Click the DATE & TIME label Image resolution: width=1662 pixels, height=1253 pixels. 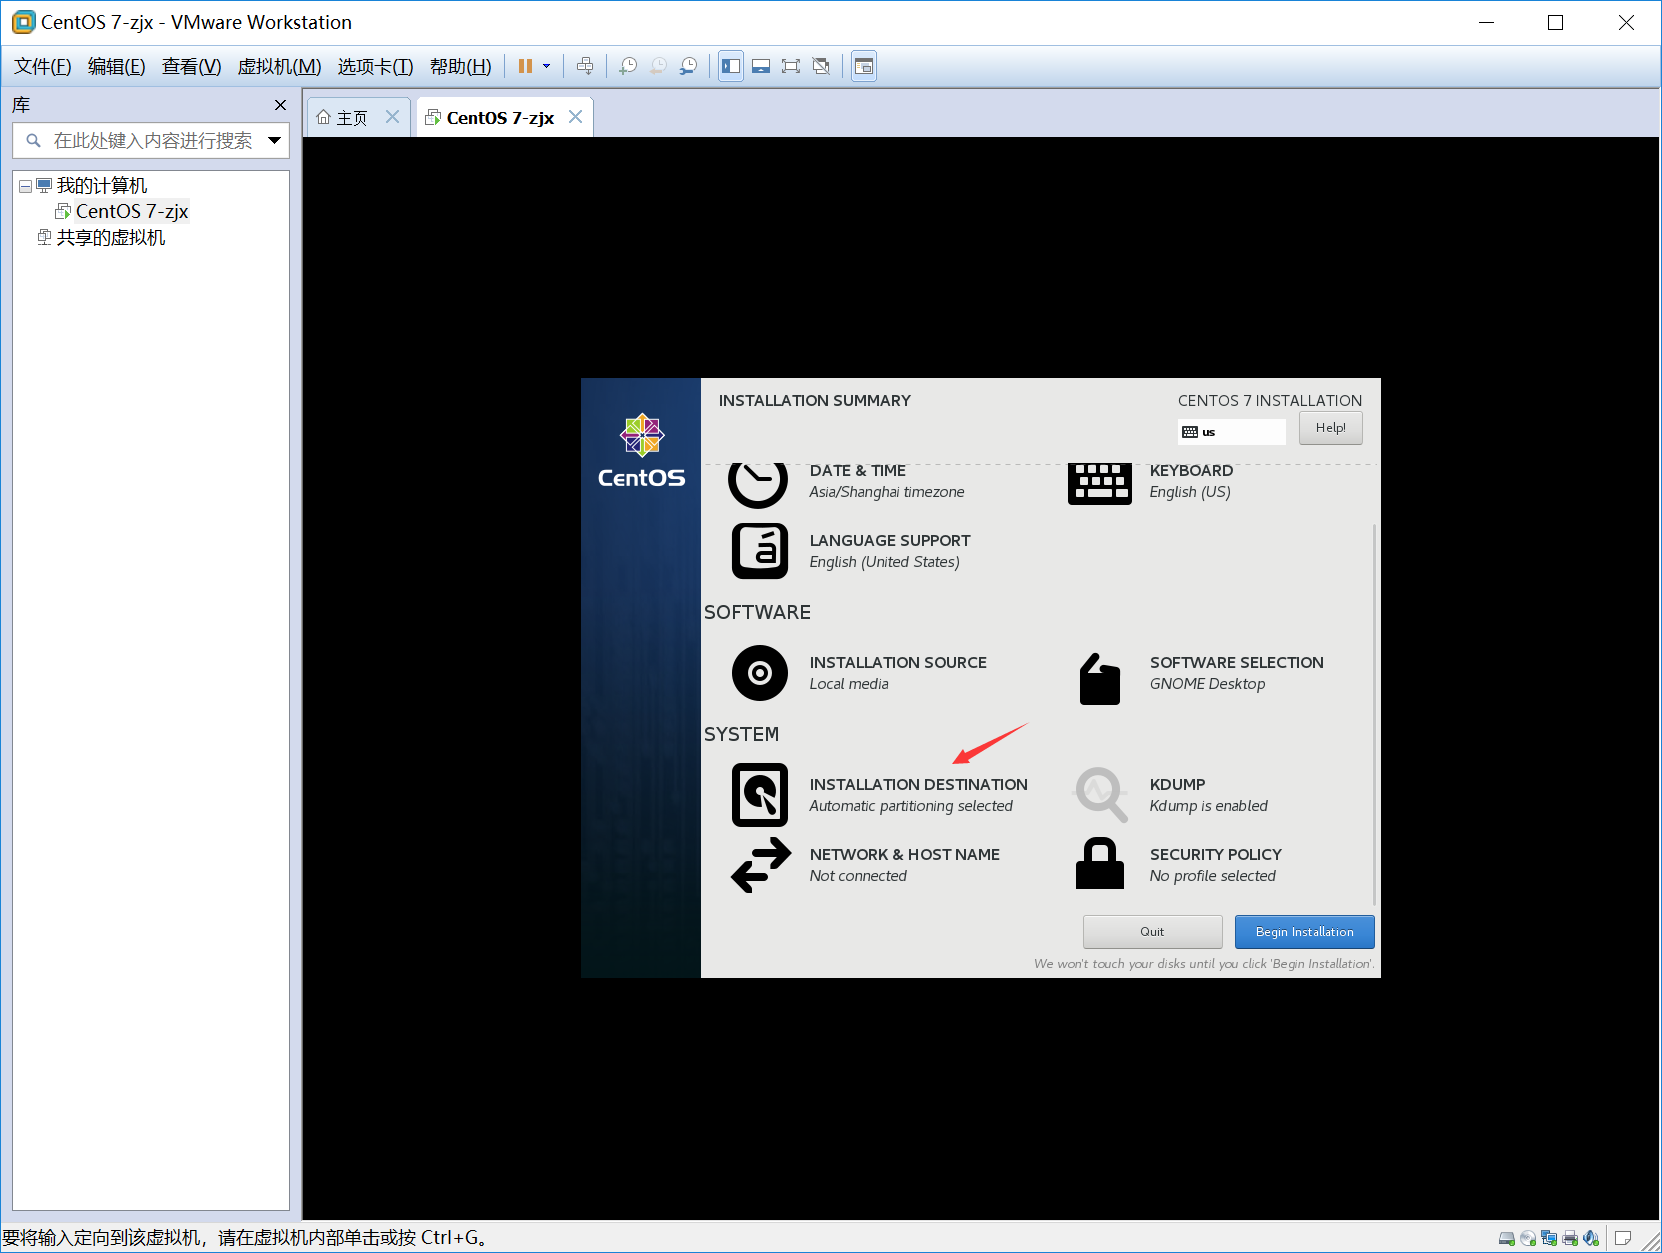[x=858, y=471]
